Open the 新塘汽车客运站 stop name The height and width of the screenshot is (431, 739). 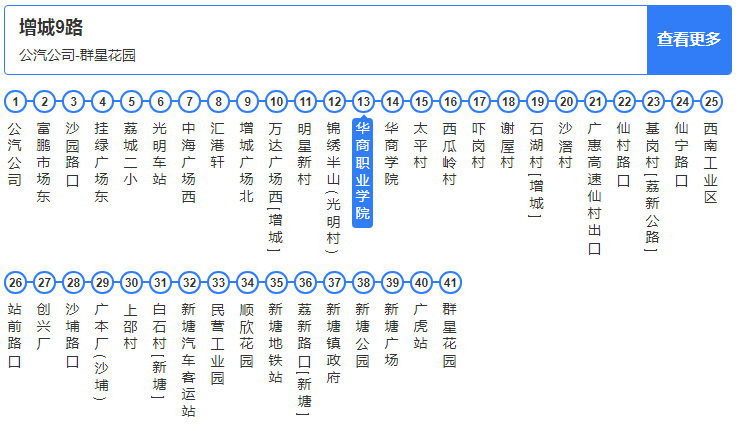point(189,360)
